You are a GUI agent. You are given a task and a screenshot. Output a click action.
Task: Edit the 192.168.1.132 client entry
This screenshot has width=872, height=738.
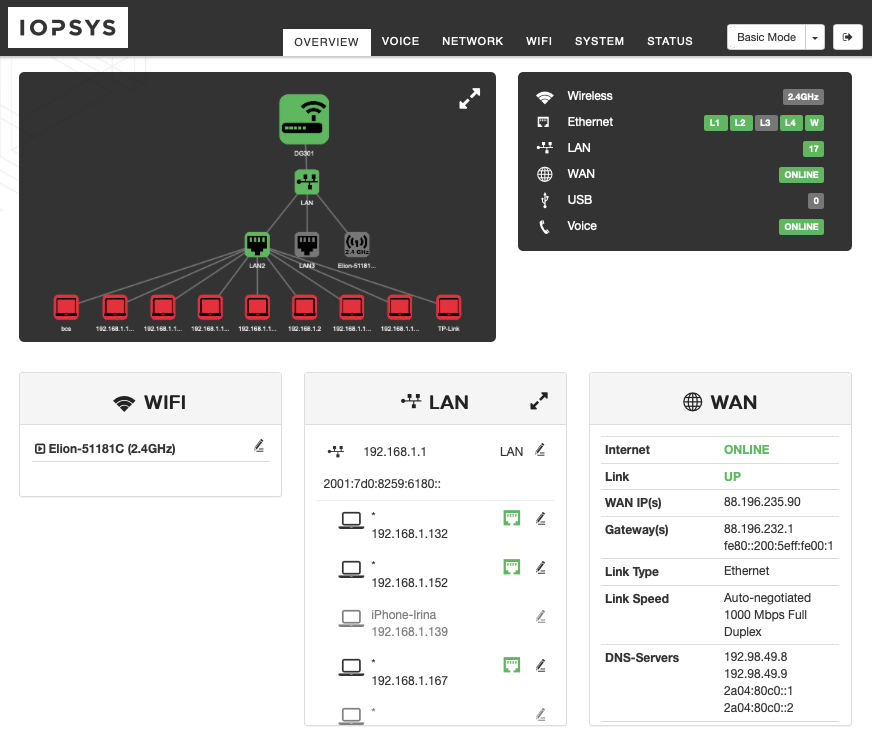[541, 518]
